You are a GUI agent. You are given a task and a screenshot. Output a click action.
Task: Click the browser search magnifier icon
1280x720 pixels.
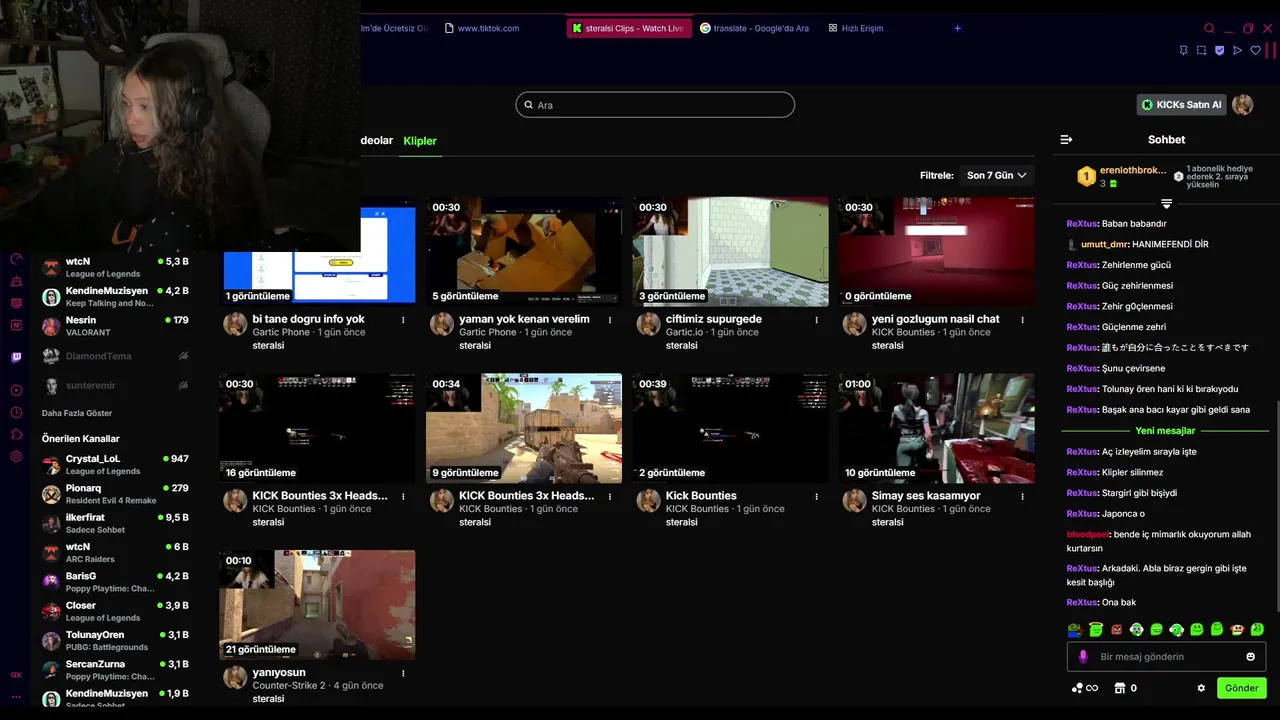(x=1209, y=28)
